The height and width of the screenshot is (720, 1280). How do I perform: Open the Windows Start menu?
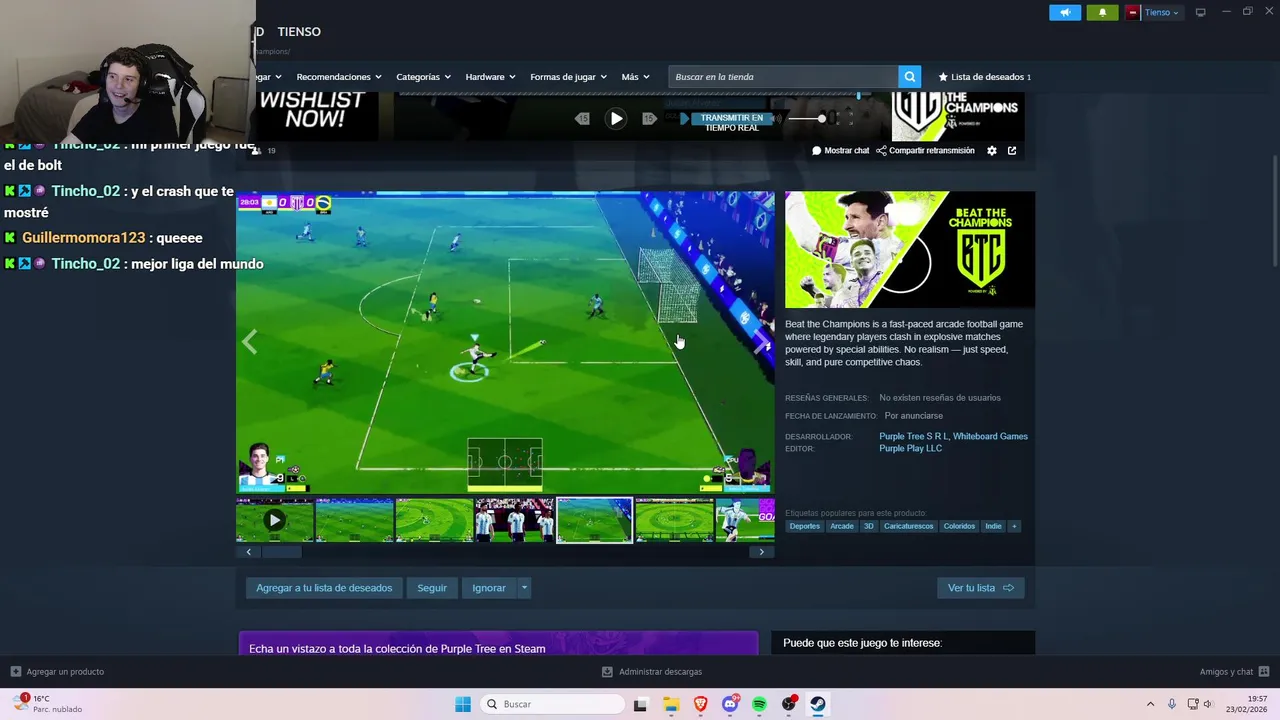click(x=463, y=704)
